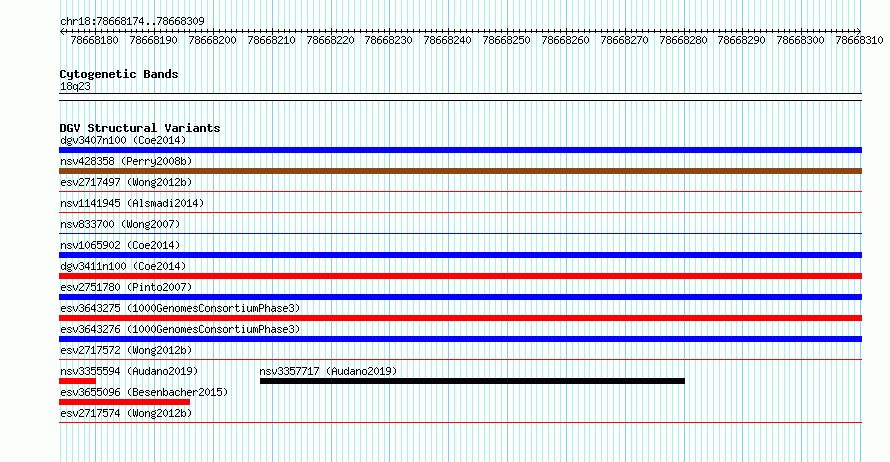890x462 pixels.
Task: Click the blue bar under esv3643276
Action: click(x=460, y=339)
